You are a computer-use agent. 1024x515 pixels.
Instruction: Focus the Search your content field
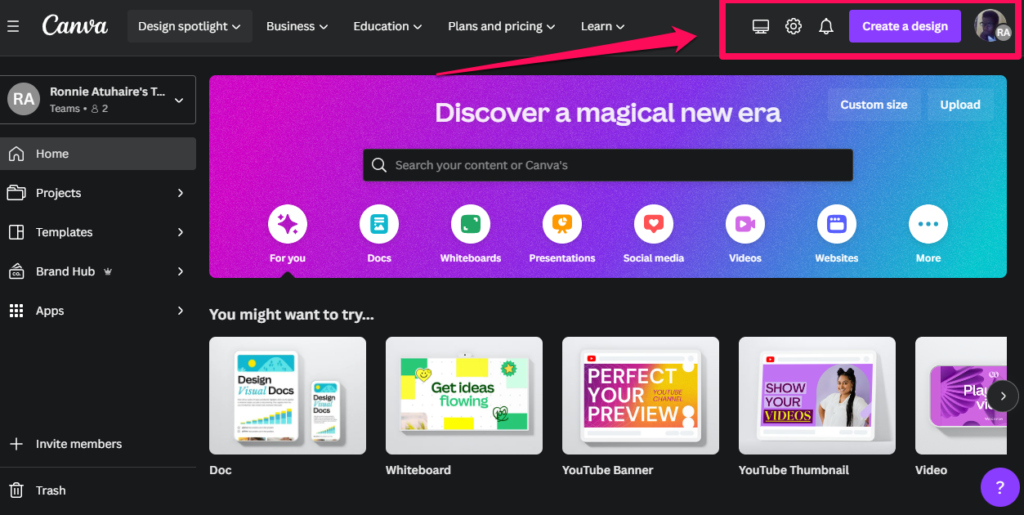tap(608, 165)
